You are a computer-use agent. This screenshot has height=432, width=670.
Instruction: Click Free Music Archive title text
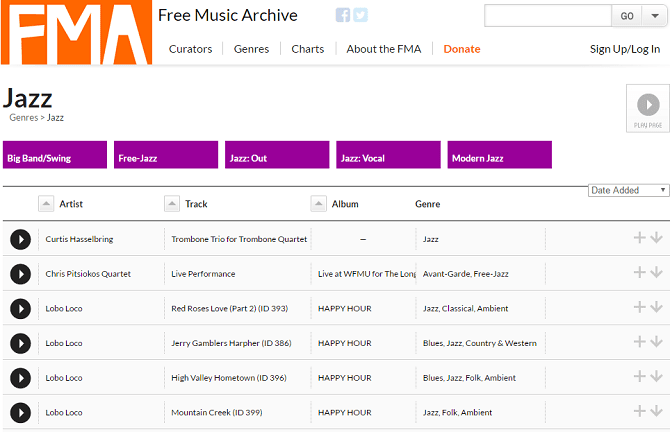228,15
